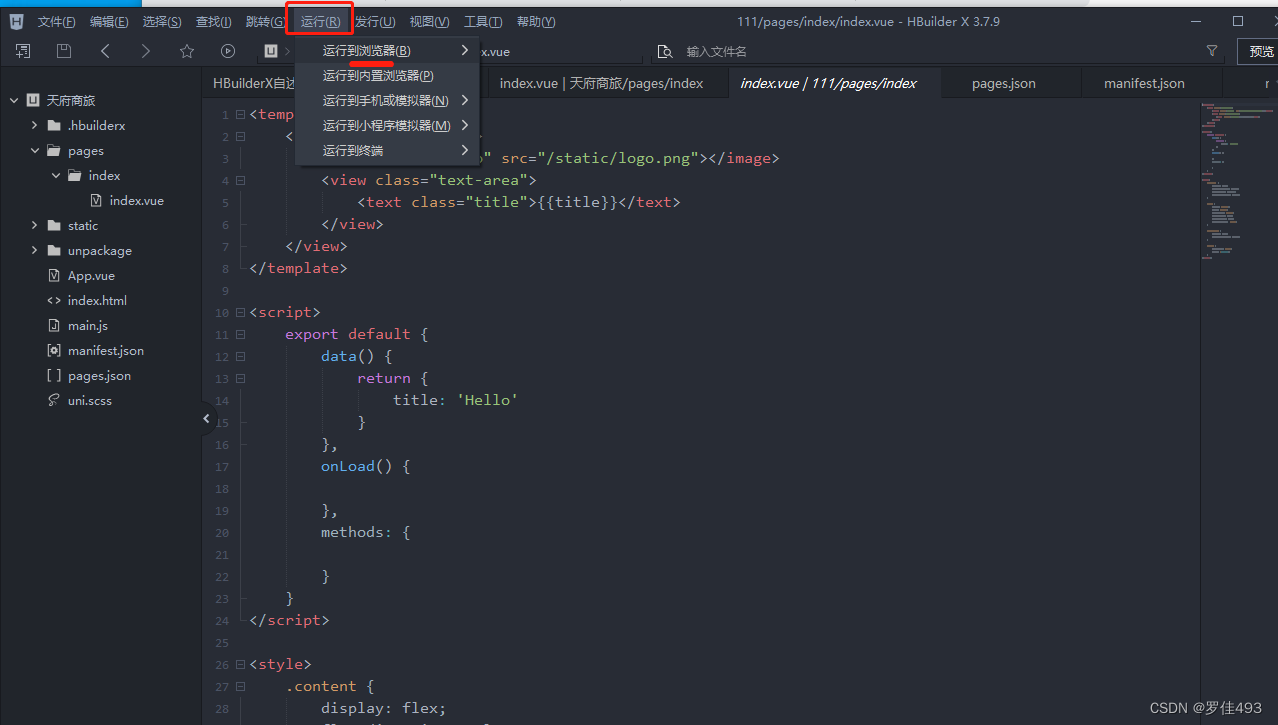Go back with the left arrow icon
1278x725 pixels.
click(x=105, y=51)
